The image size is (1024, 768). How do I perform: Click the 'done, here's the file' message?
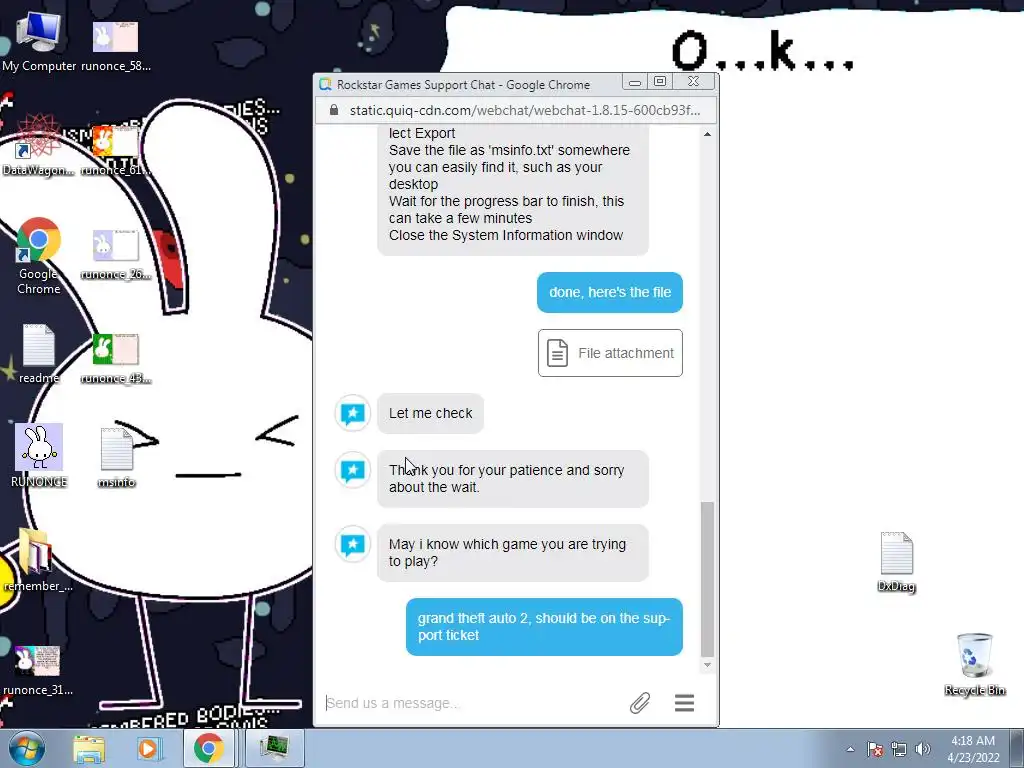pos(610,293)
